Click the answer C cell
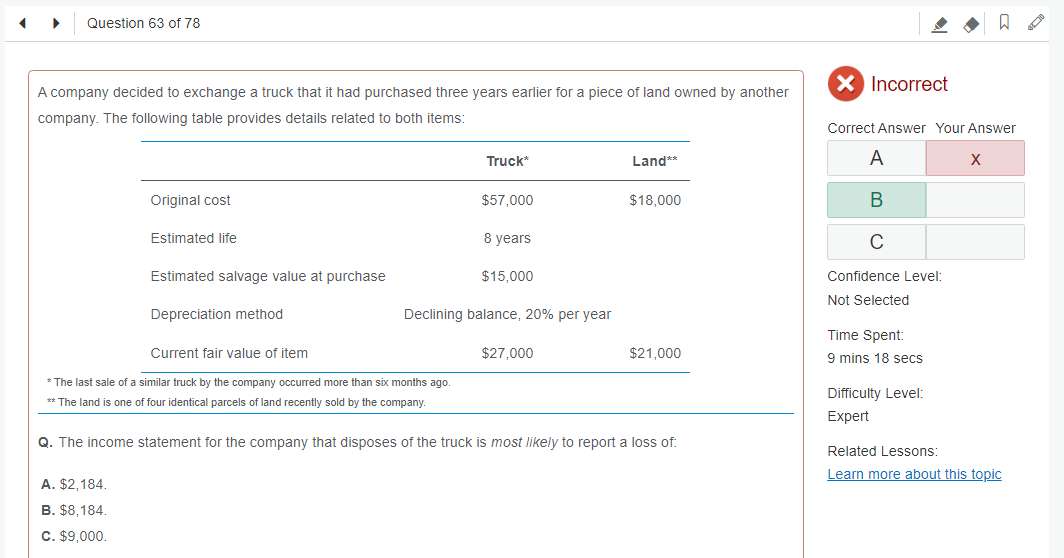1064x558 pixels. (877, 242)
